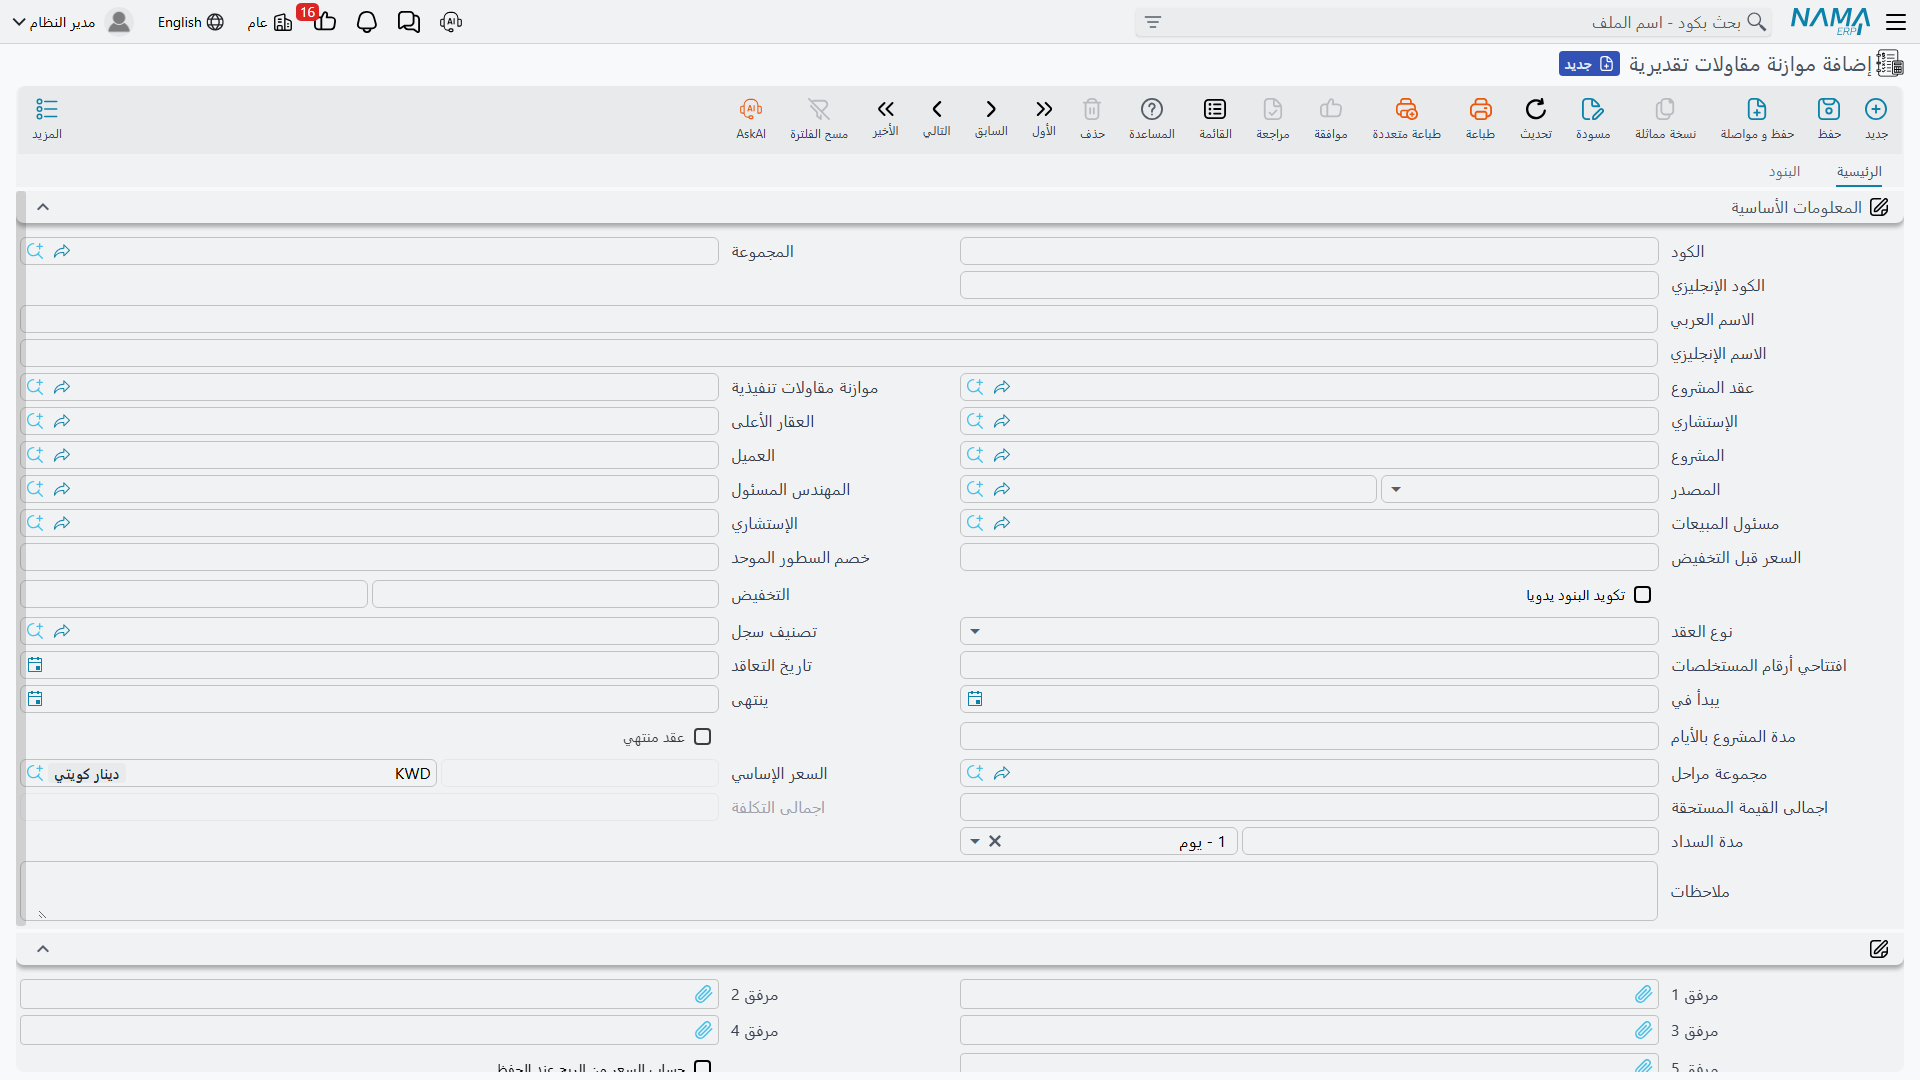
Task: Expand the المصدر dropdown
Action: [1396, 489]
